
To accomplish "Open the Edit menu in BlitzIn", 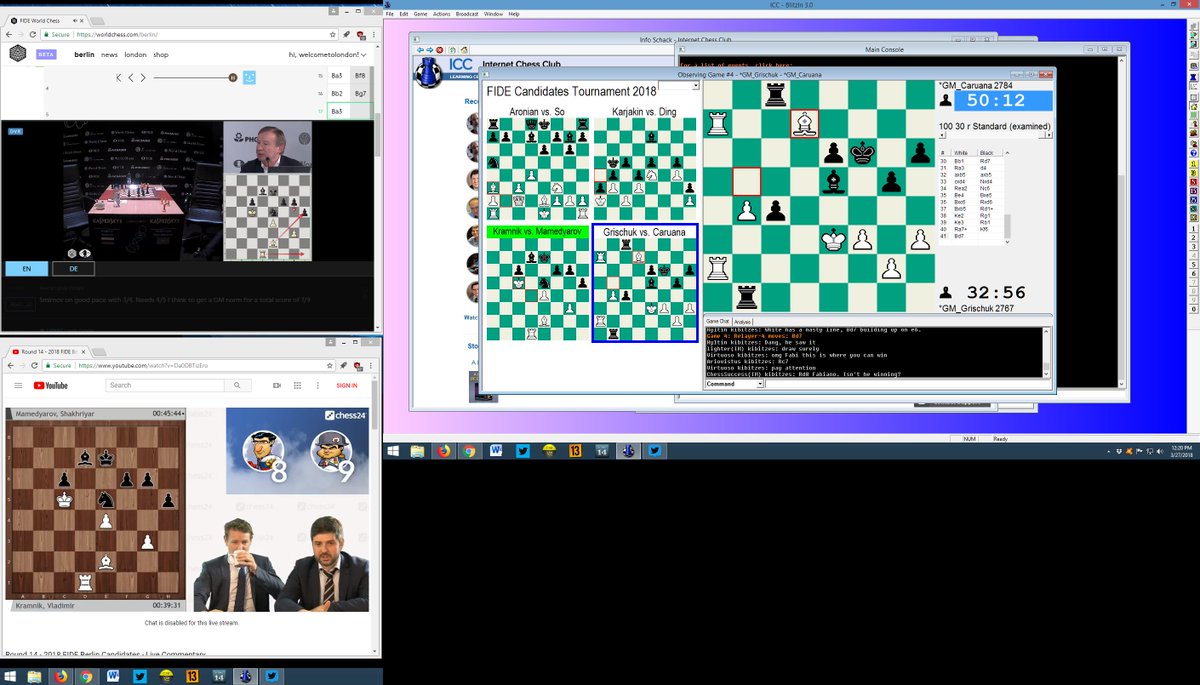I will [x=404, y=14].
